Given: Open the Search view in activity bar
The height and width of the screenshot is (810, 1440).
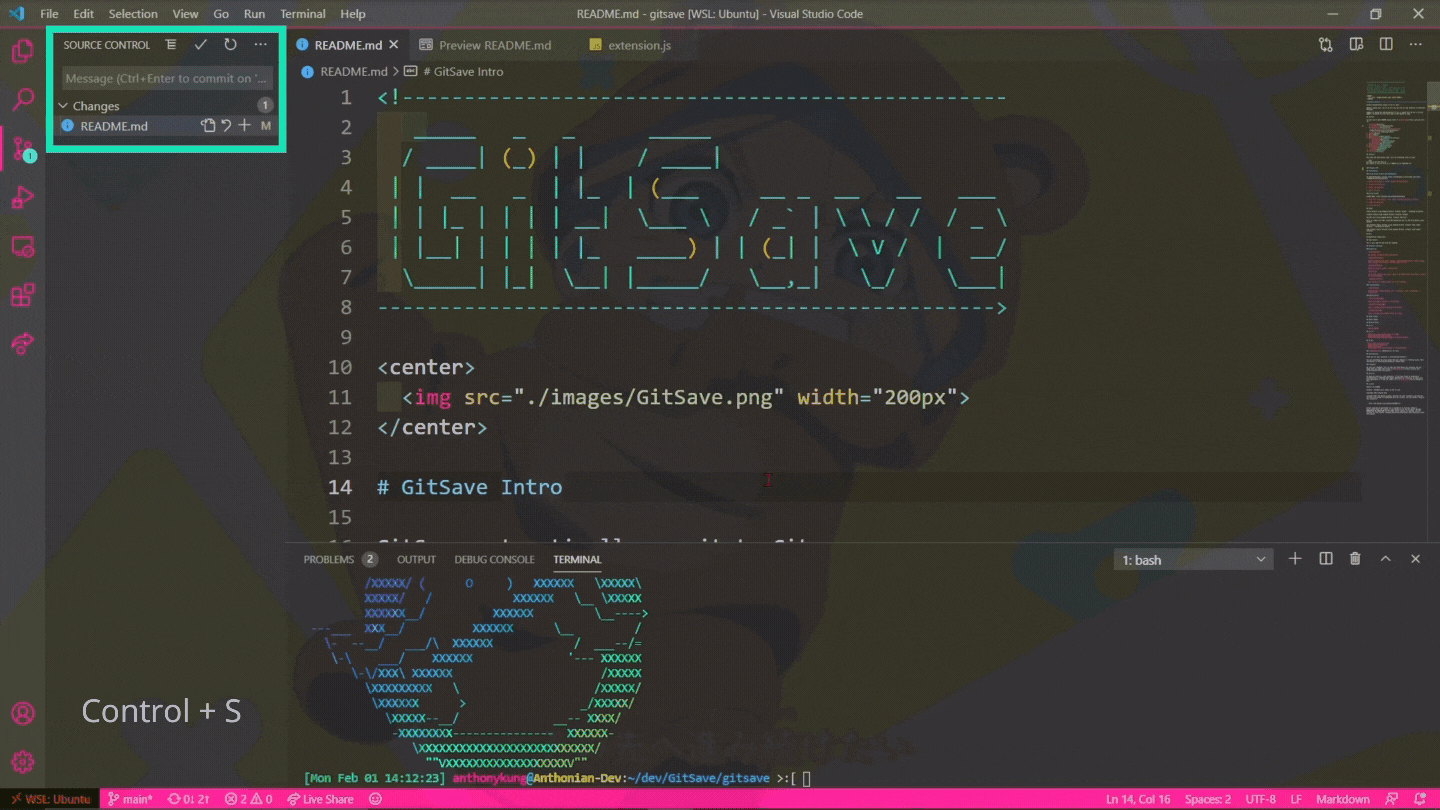Looking at the screenshot, I should tap(22, 99).
